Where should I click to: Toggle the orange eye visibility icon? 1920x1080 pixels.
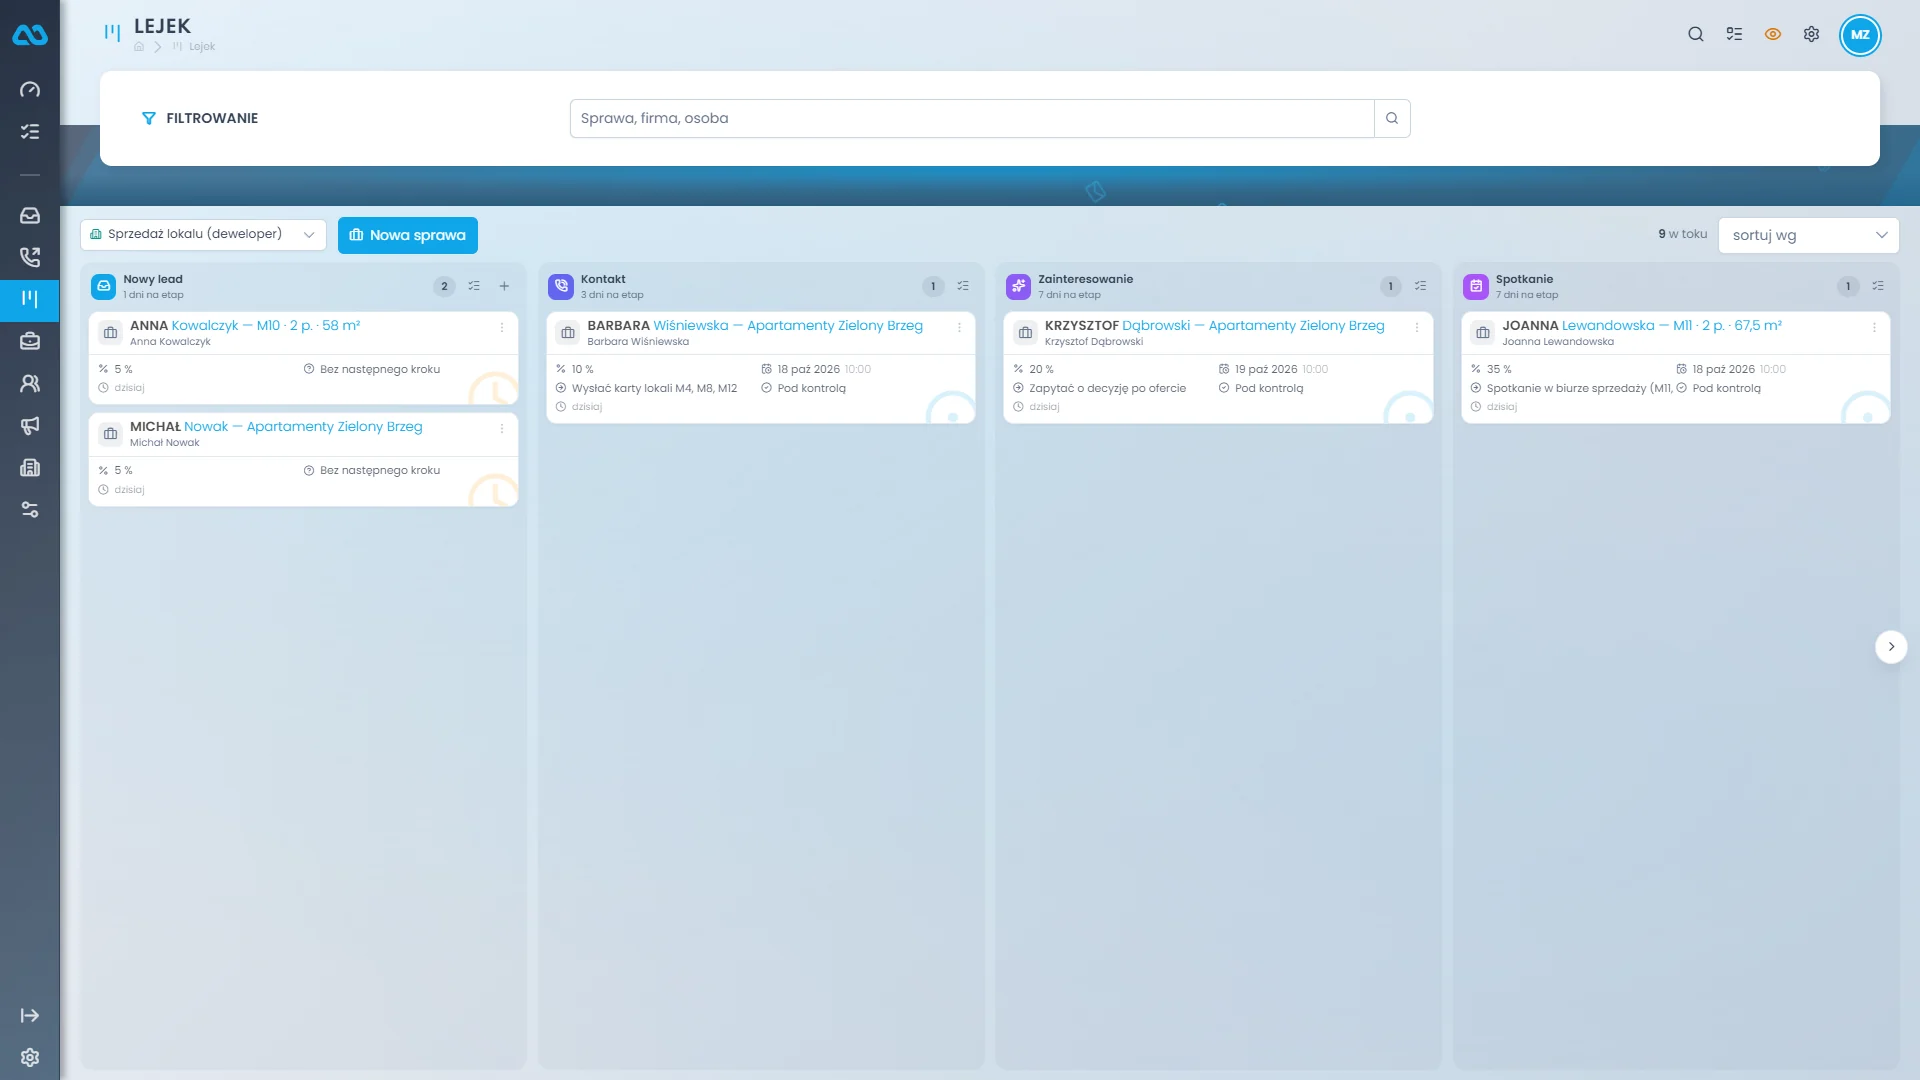click(1773, 34)
